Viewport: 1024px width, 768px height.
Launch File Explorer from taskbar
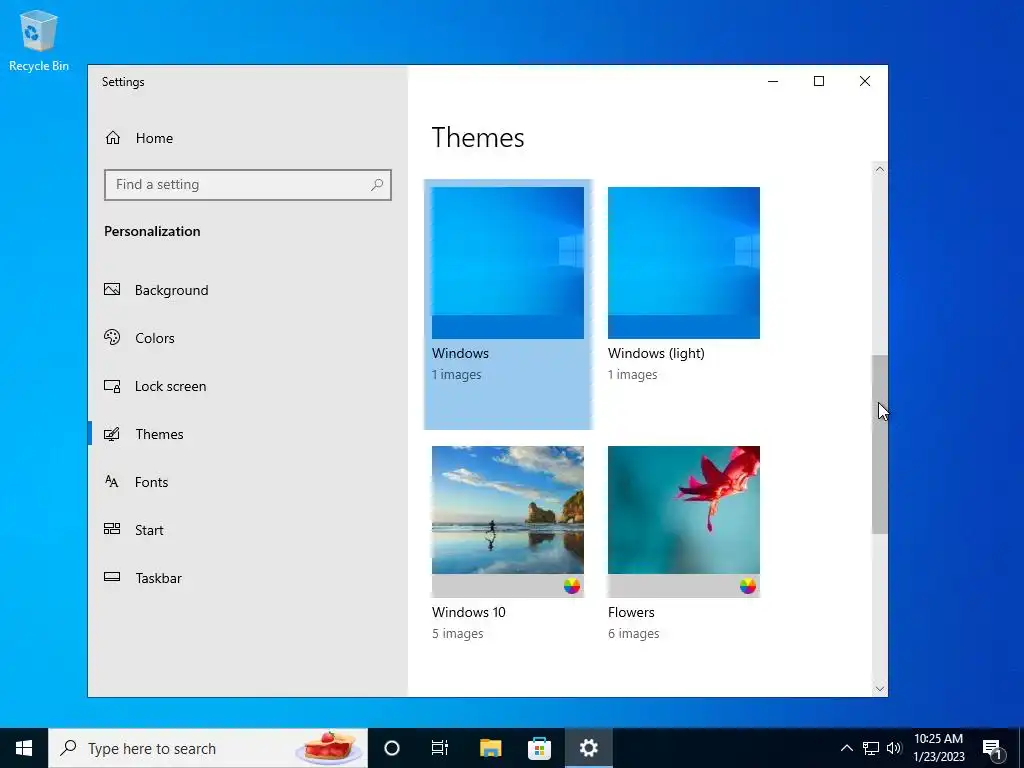click(490, 748)
